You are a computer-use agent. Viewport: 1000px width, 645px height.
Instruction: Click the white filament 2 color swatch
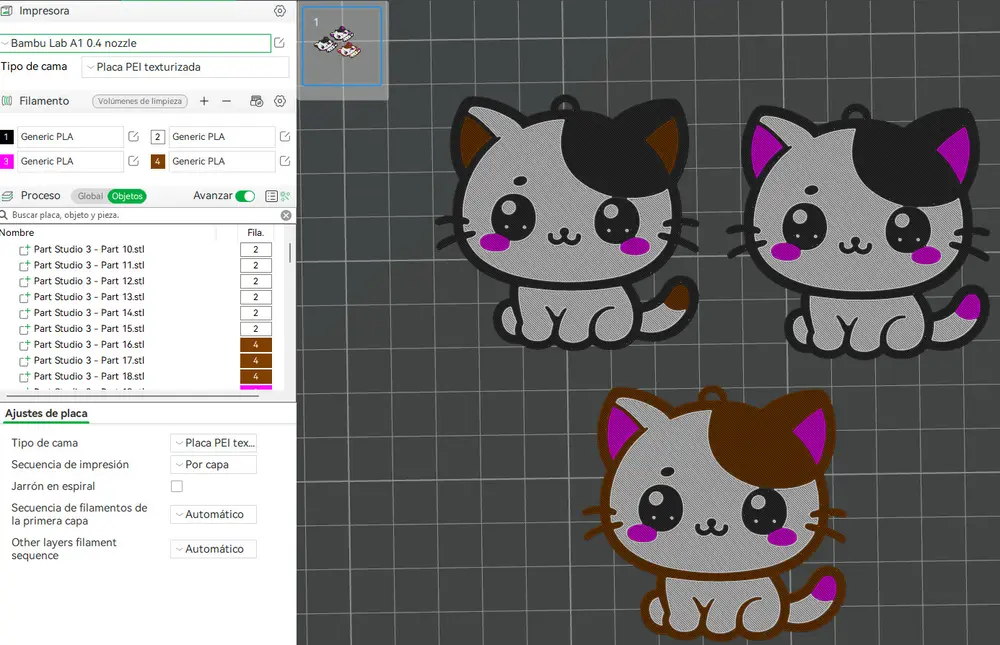tap(158, 137)
